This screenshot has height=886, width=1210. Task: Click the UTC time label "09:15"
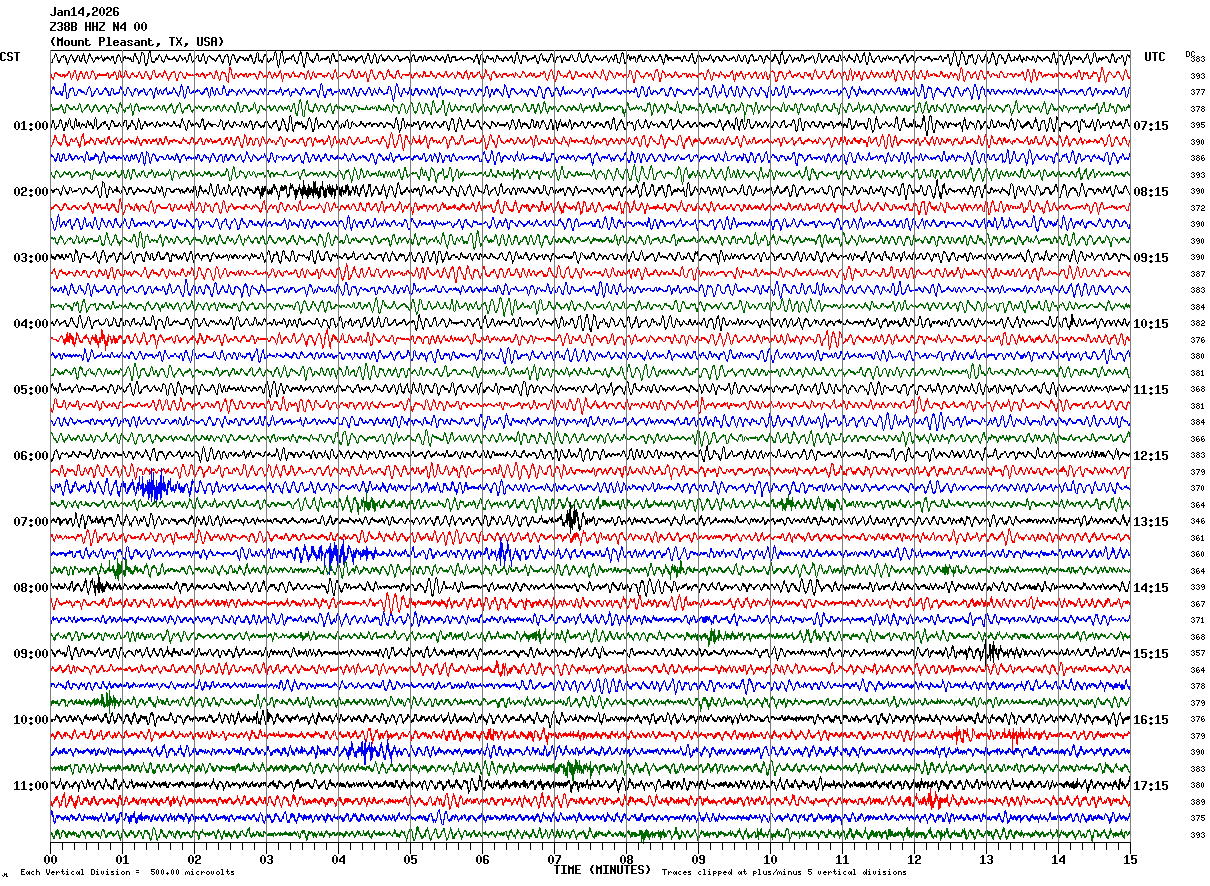click(x=1151, y=258)
